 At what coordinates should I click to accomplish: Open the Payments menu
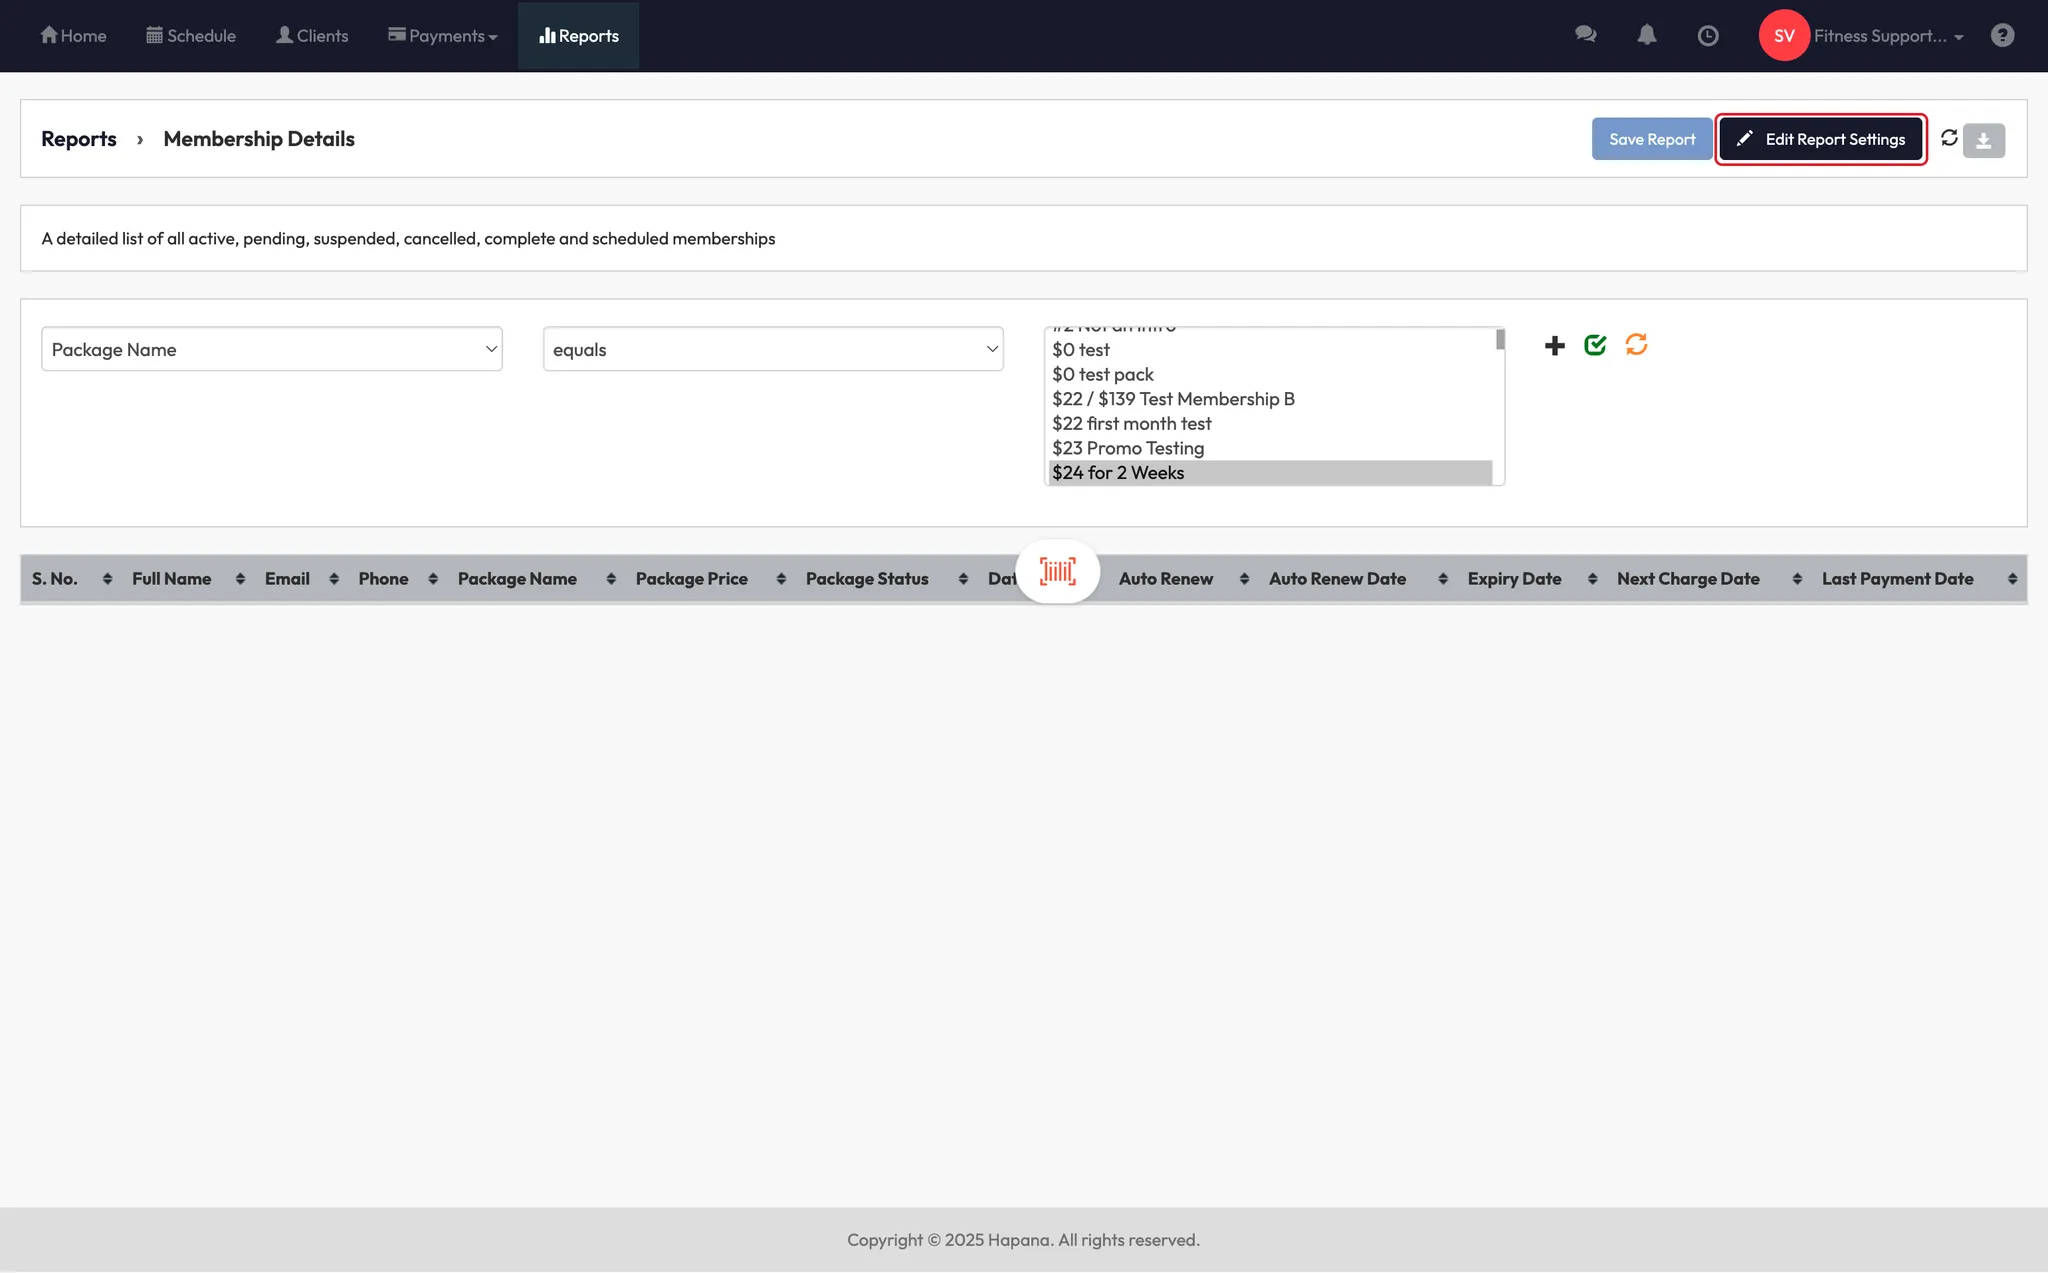tap(443, 36)
